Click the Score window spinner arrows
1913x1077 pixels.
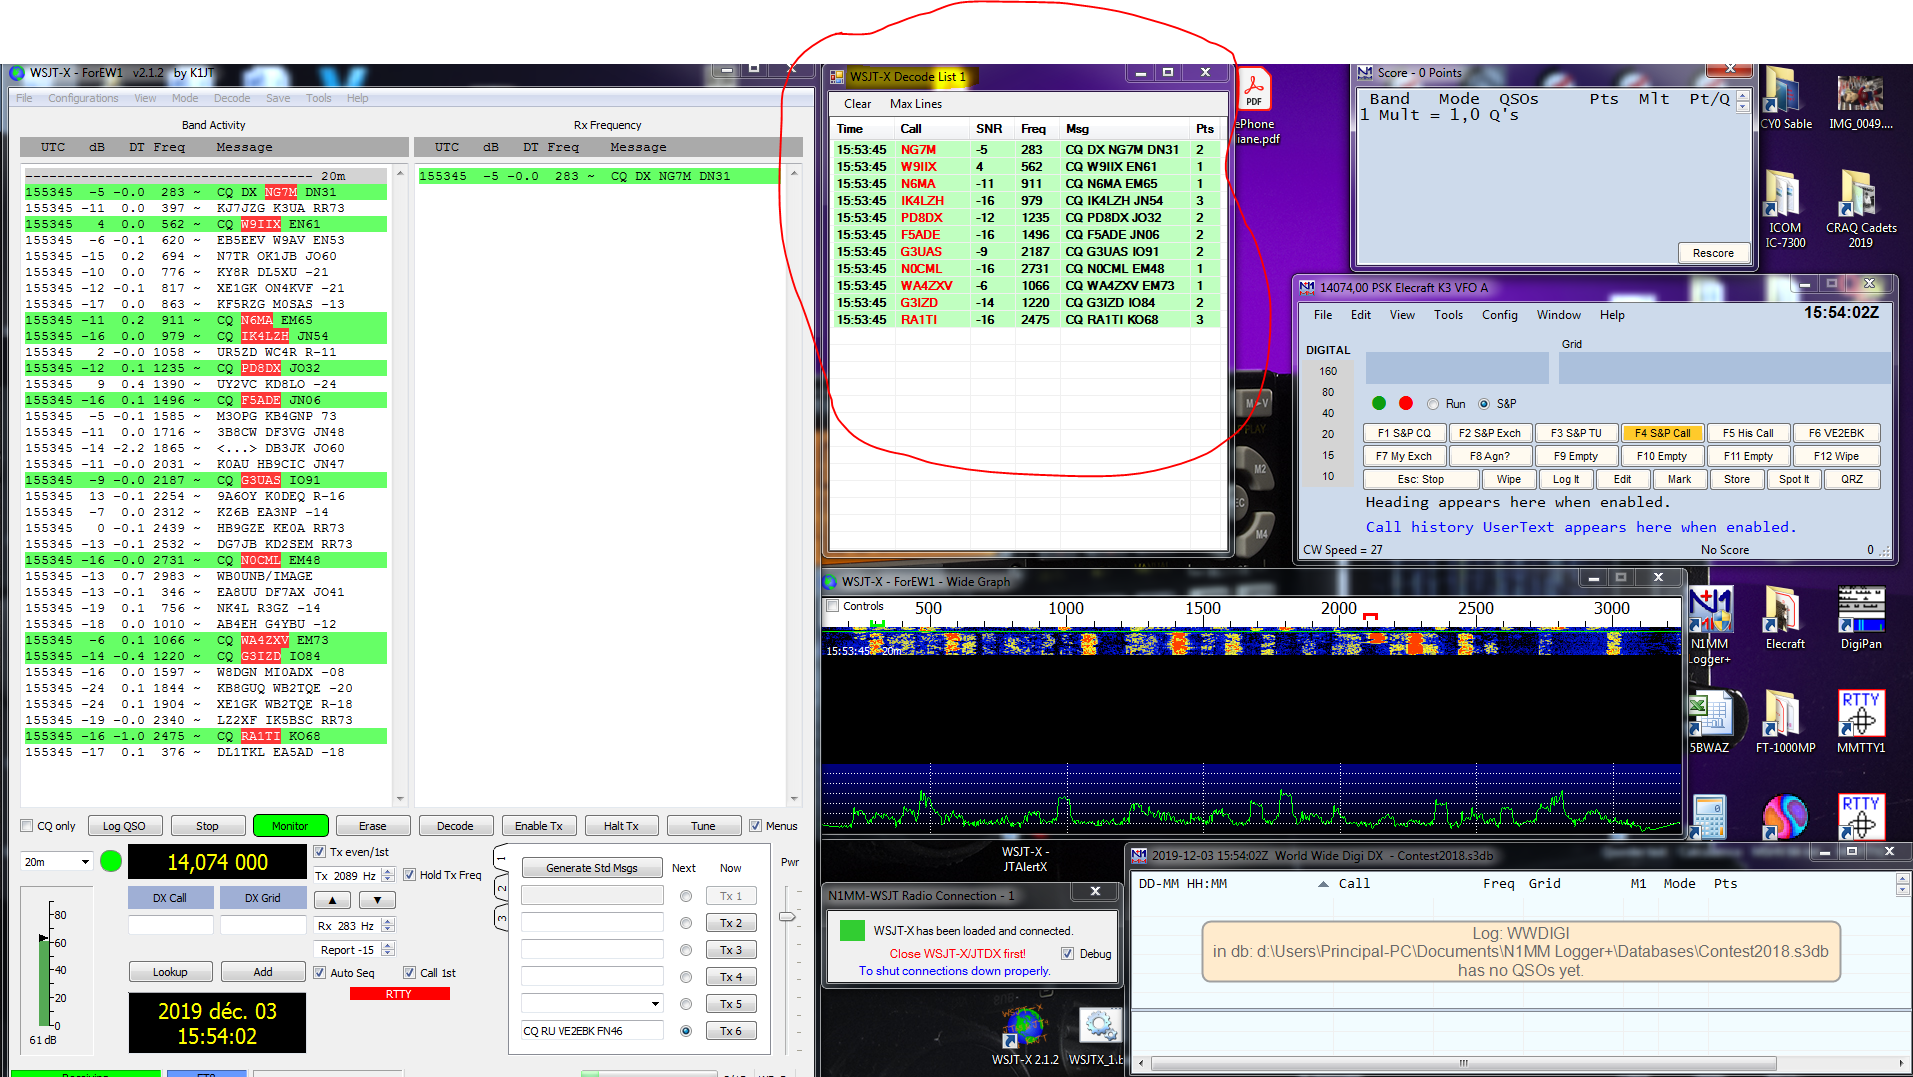tap(1743, 100)
